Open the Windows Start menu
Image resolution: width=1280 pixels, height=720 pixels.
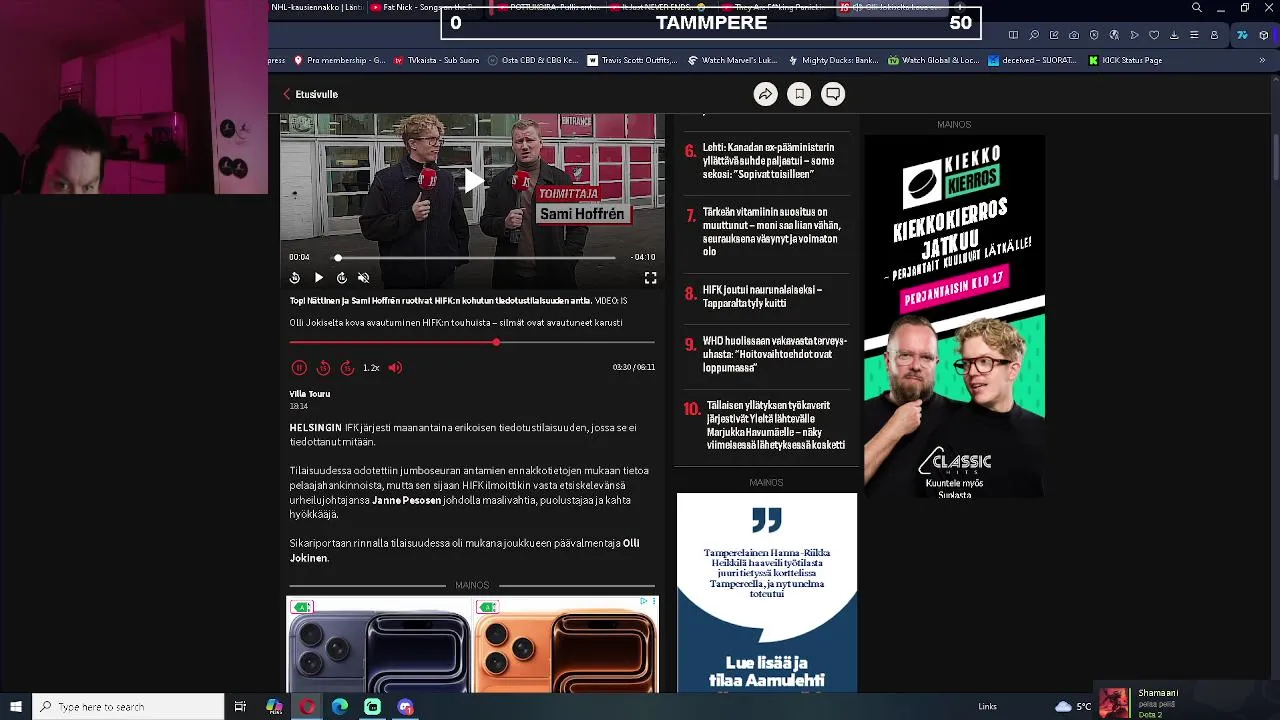pos(16,706)
